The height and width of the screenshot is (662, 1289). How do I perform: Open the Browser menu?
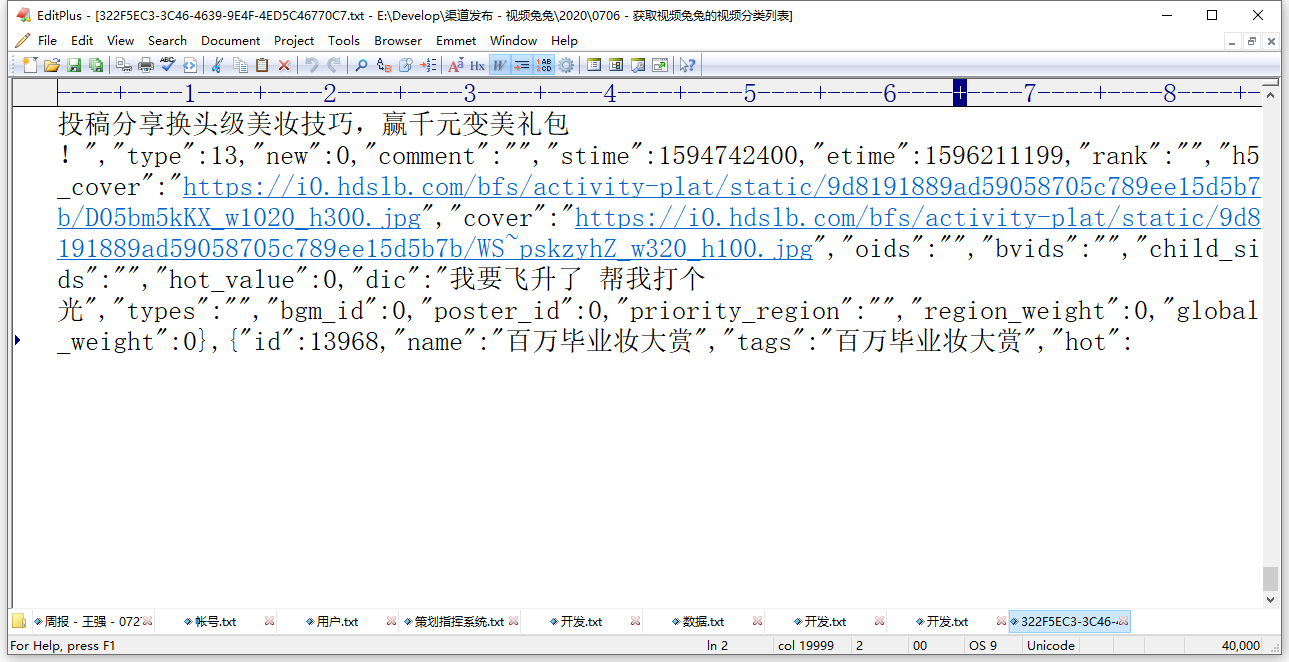click(x=398, y=40)
